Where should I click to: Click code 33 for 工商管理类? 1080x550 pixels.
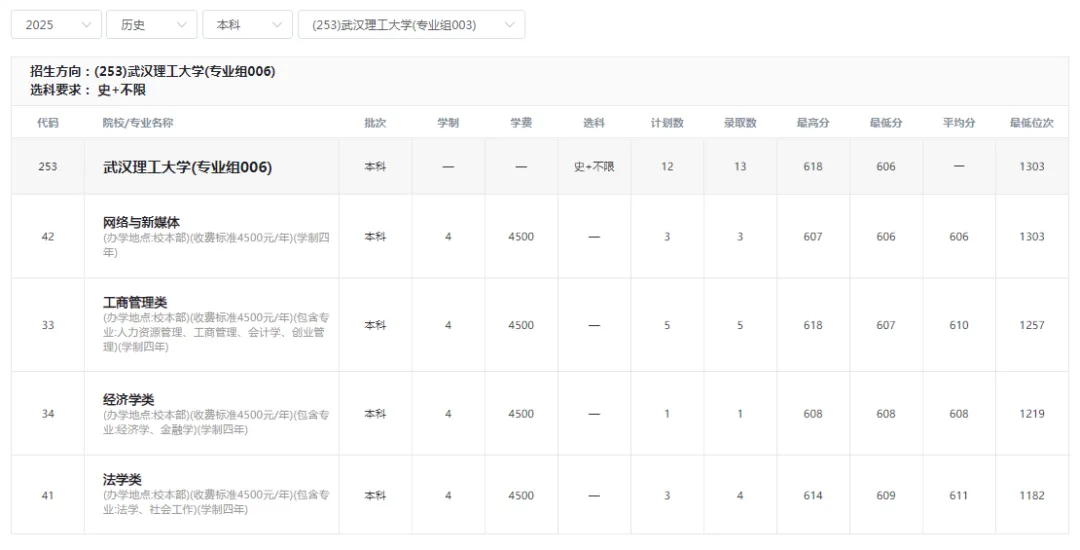[48, 325]
